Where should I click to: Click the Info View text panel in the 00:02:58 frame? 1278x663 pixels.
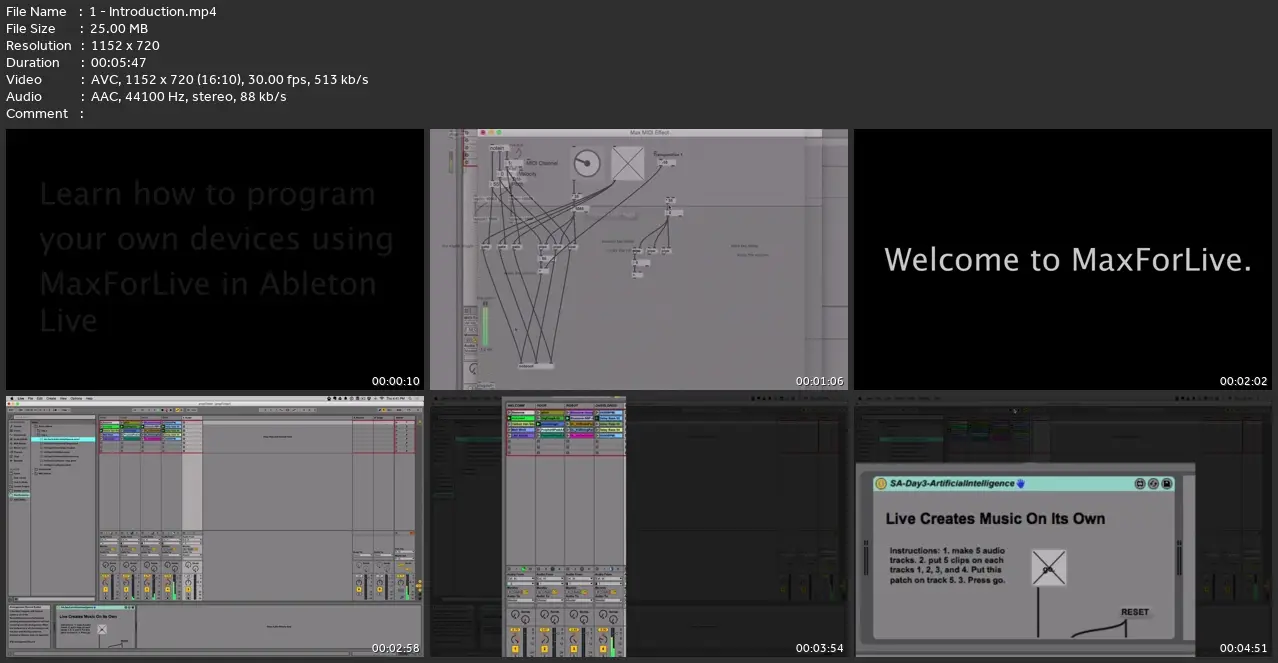(x=30, y=624)
